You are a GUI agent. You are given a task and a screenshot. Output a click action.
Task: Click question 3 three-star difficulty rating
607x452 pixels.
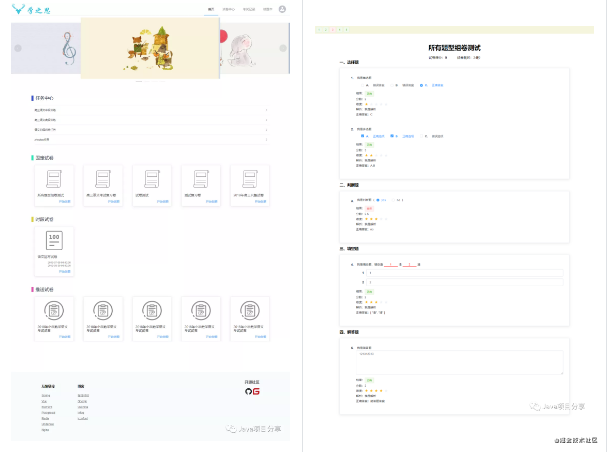pyautogui.click(x=376, y=219)
